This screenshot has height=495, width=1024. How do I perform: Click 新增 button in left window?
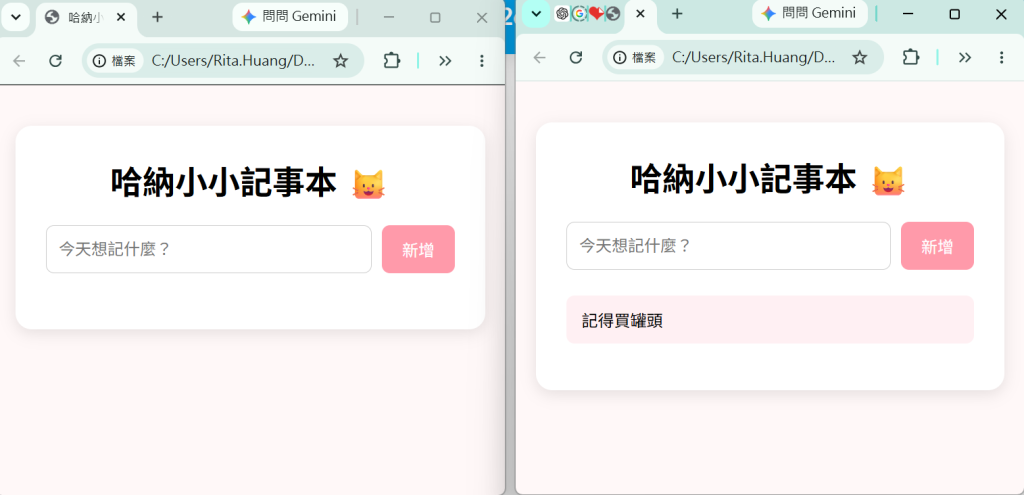point(418,249)
